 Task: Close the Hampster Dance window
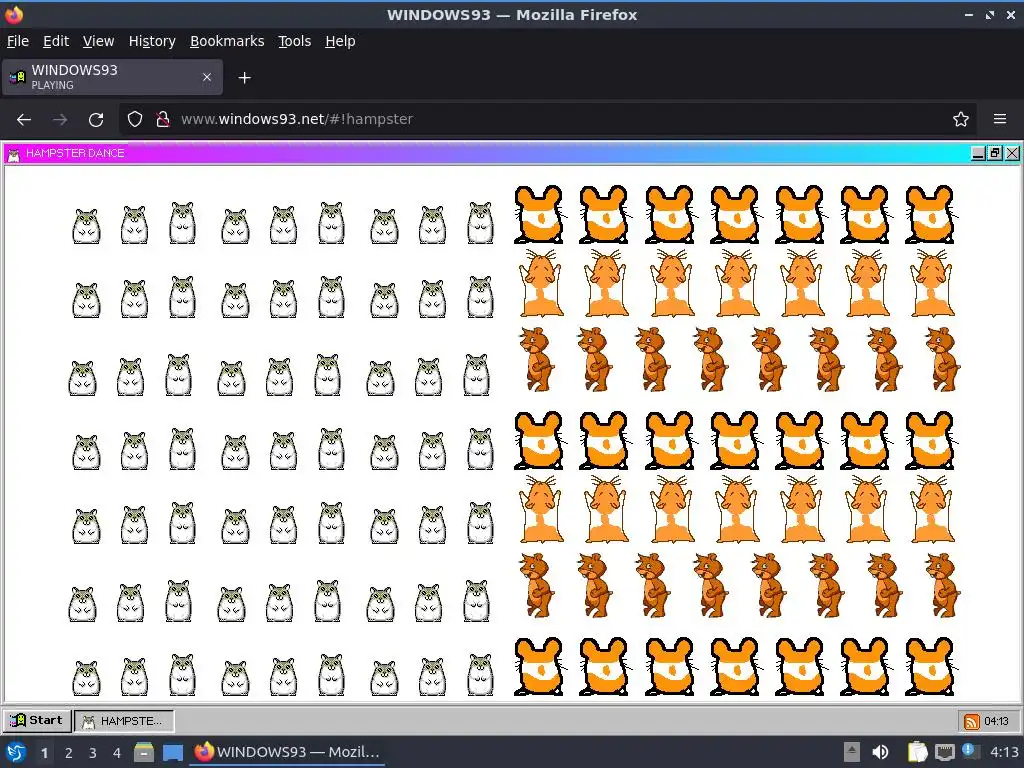(1012, 153)
